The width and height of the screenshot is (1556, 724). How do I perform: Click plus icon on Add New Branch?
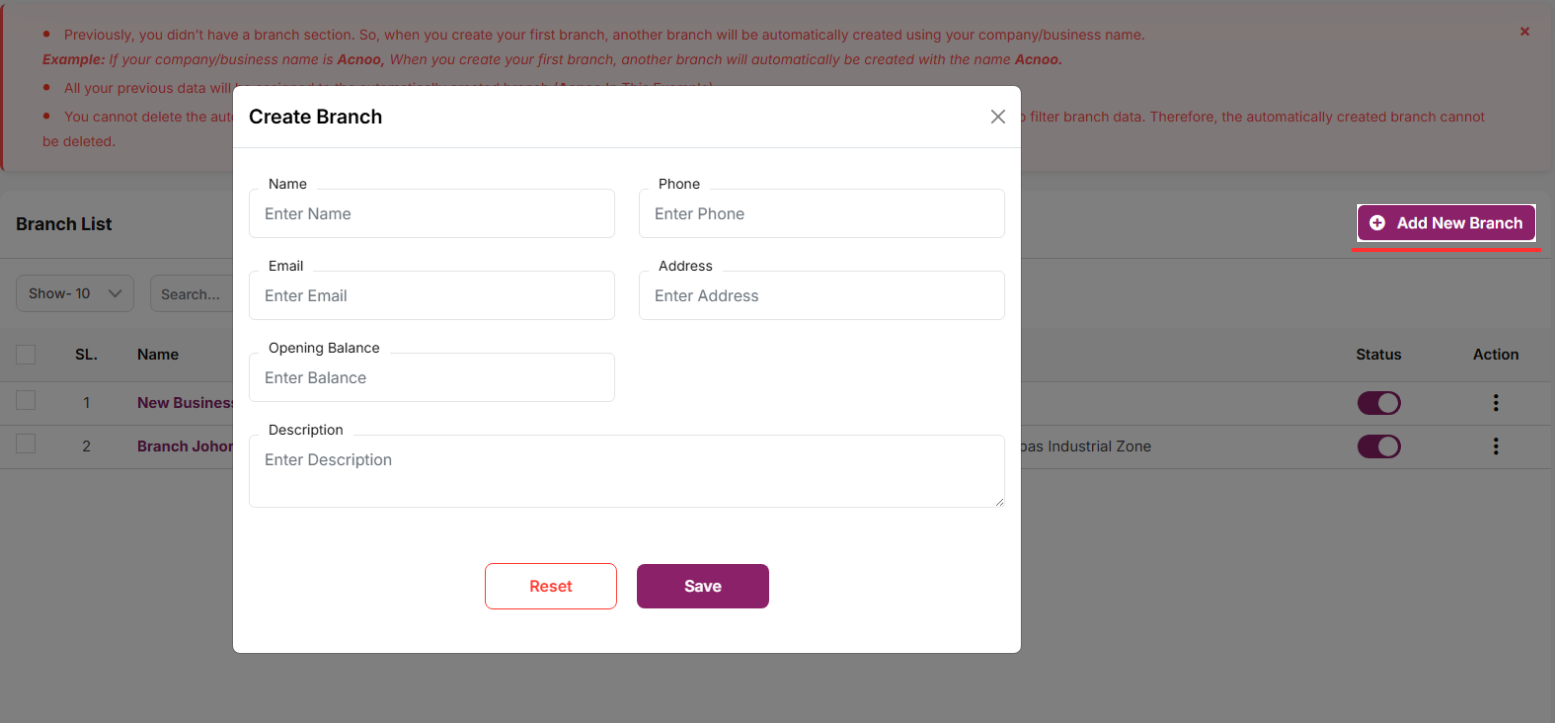pyautogui.click(x=1377, y=223)
